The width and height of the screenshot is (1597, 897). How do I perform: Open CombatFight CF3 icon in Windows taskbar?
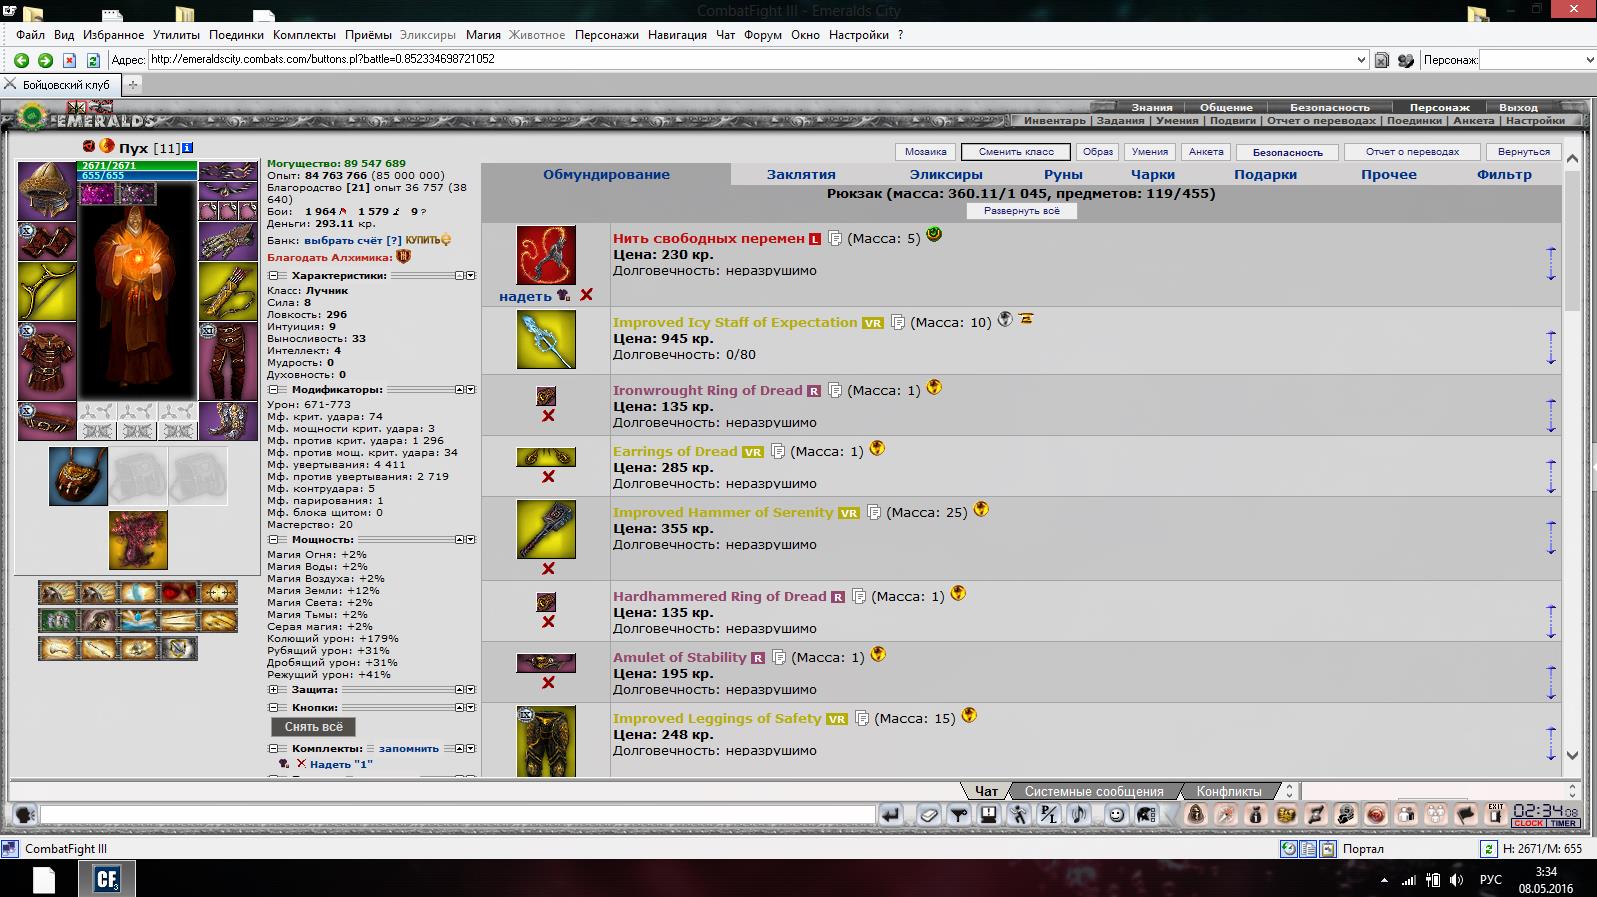pyautogui.click(x=107, y=879)
